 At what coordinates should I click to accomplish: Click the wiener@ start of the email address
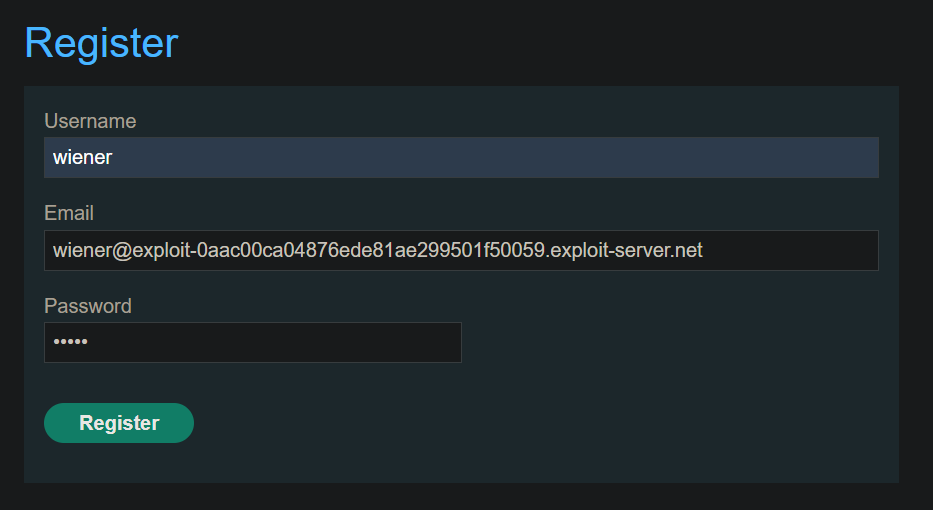click(x=92, y=251)
